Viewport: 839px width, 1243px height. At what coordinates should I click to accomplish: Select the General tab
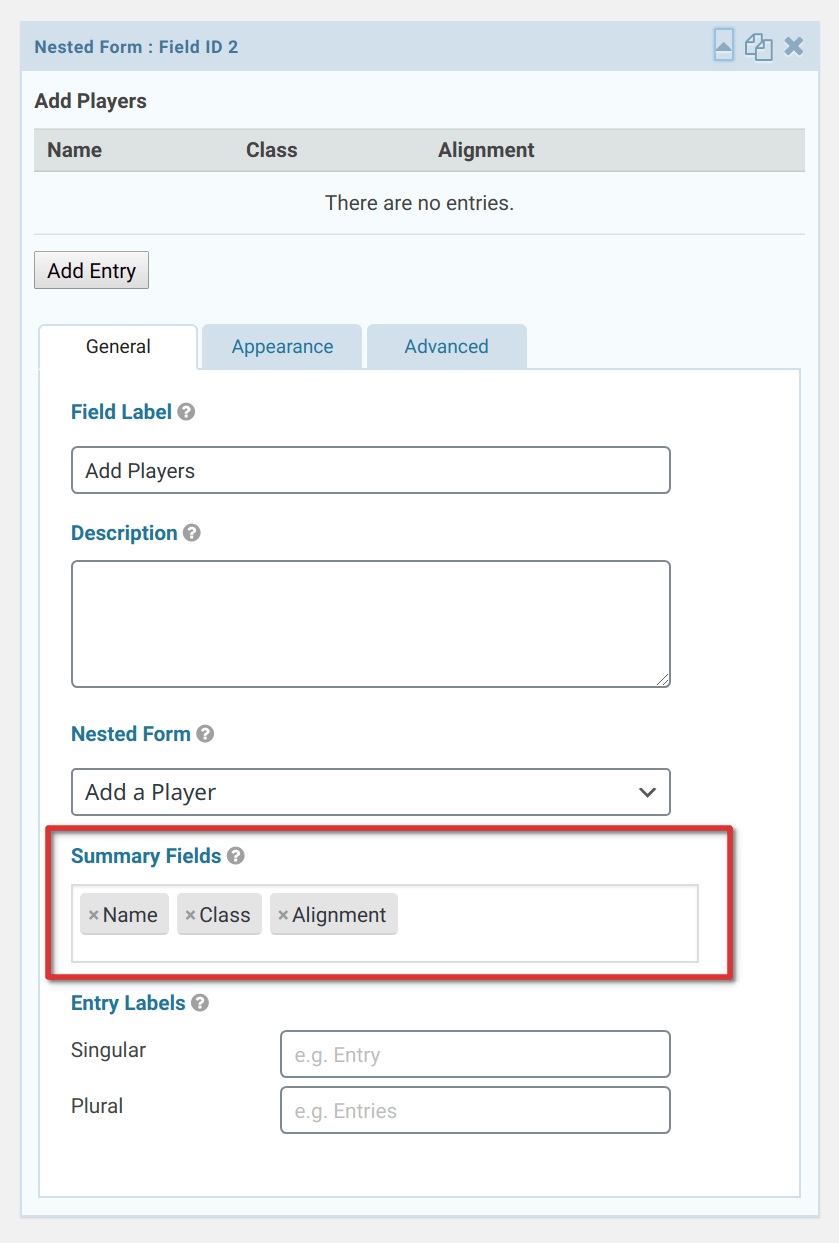point(117,346)
